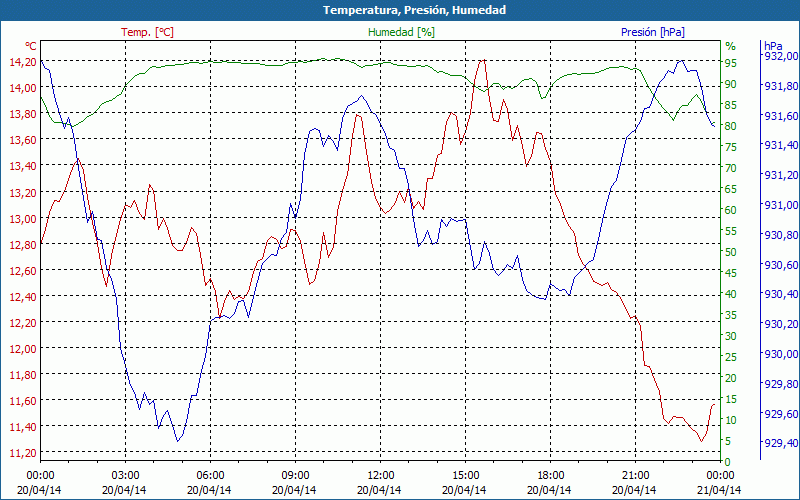
Task: Click the red "Temp. [°C]" legend label
Action: coord(147,32)
